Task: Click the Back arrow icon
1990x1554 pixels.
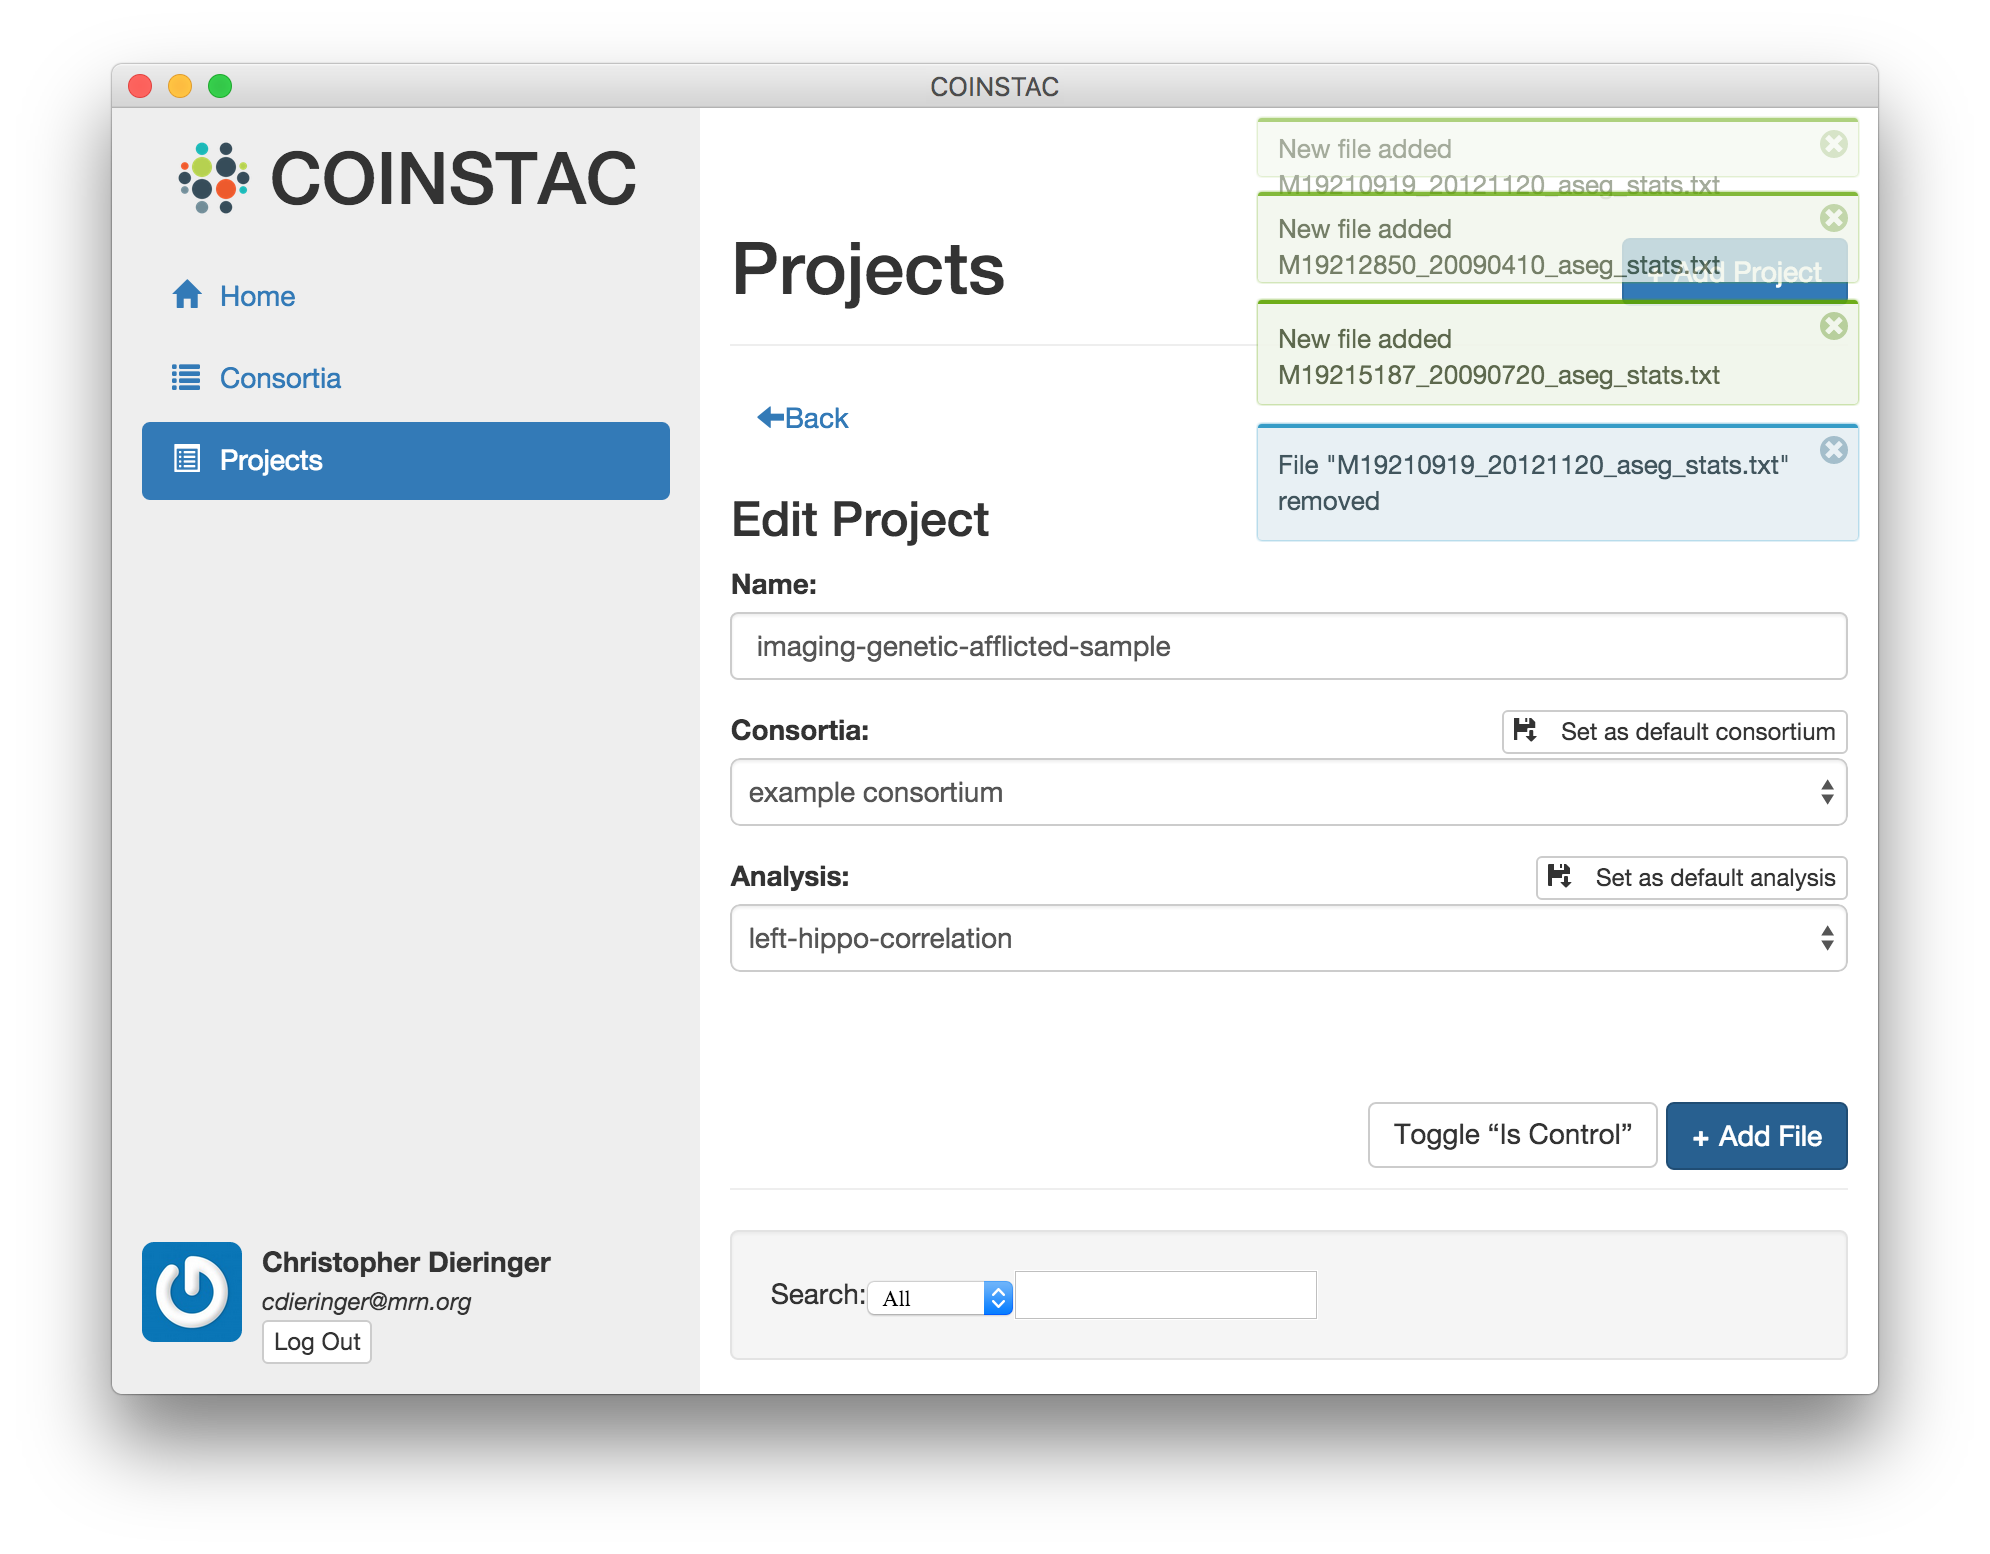Action: coord(770,417)
